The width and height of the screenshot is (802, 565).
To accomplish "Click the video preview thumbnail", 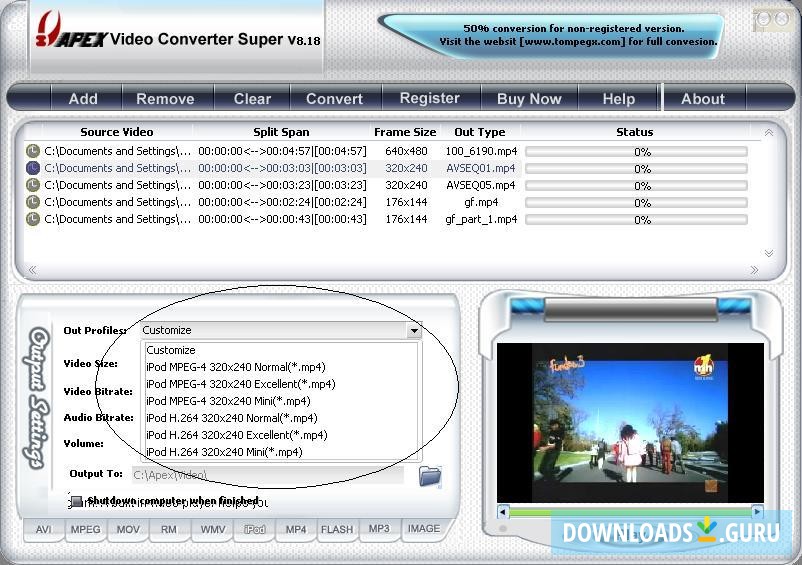I will tap(630, 423).
